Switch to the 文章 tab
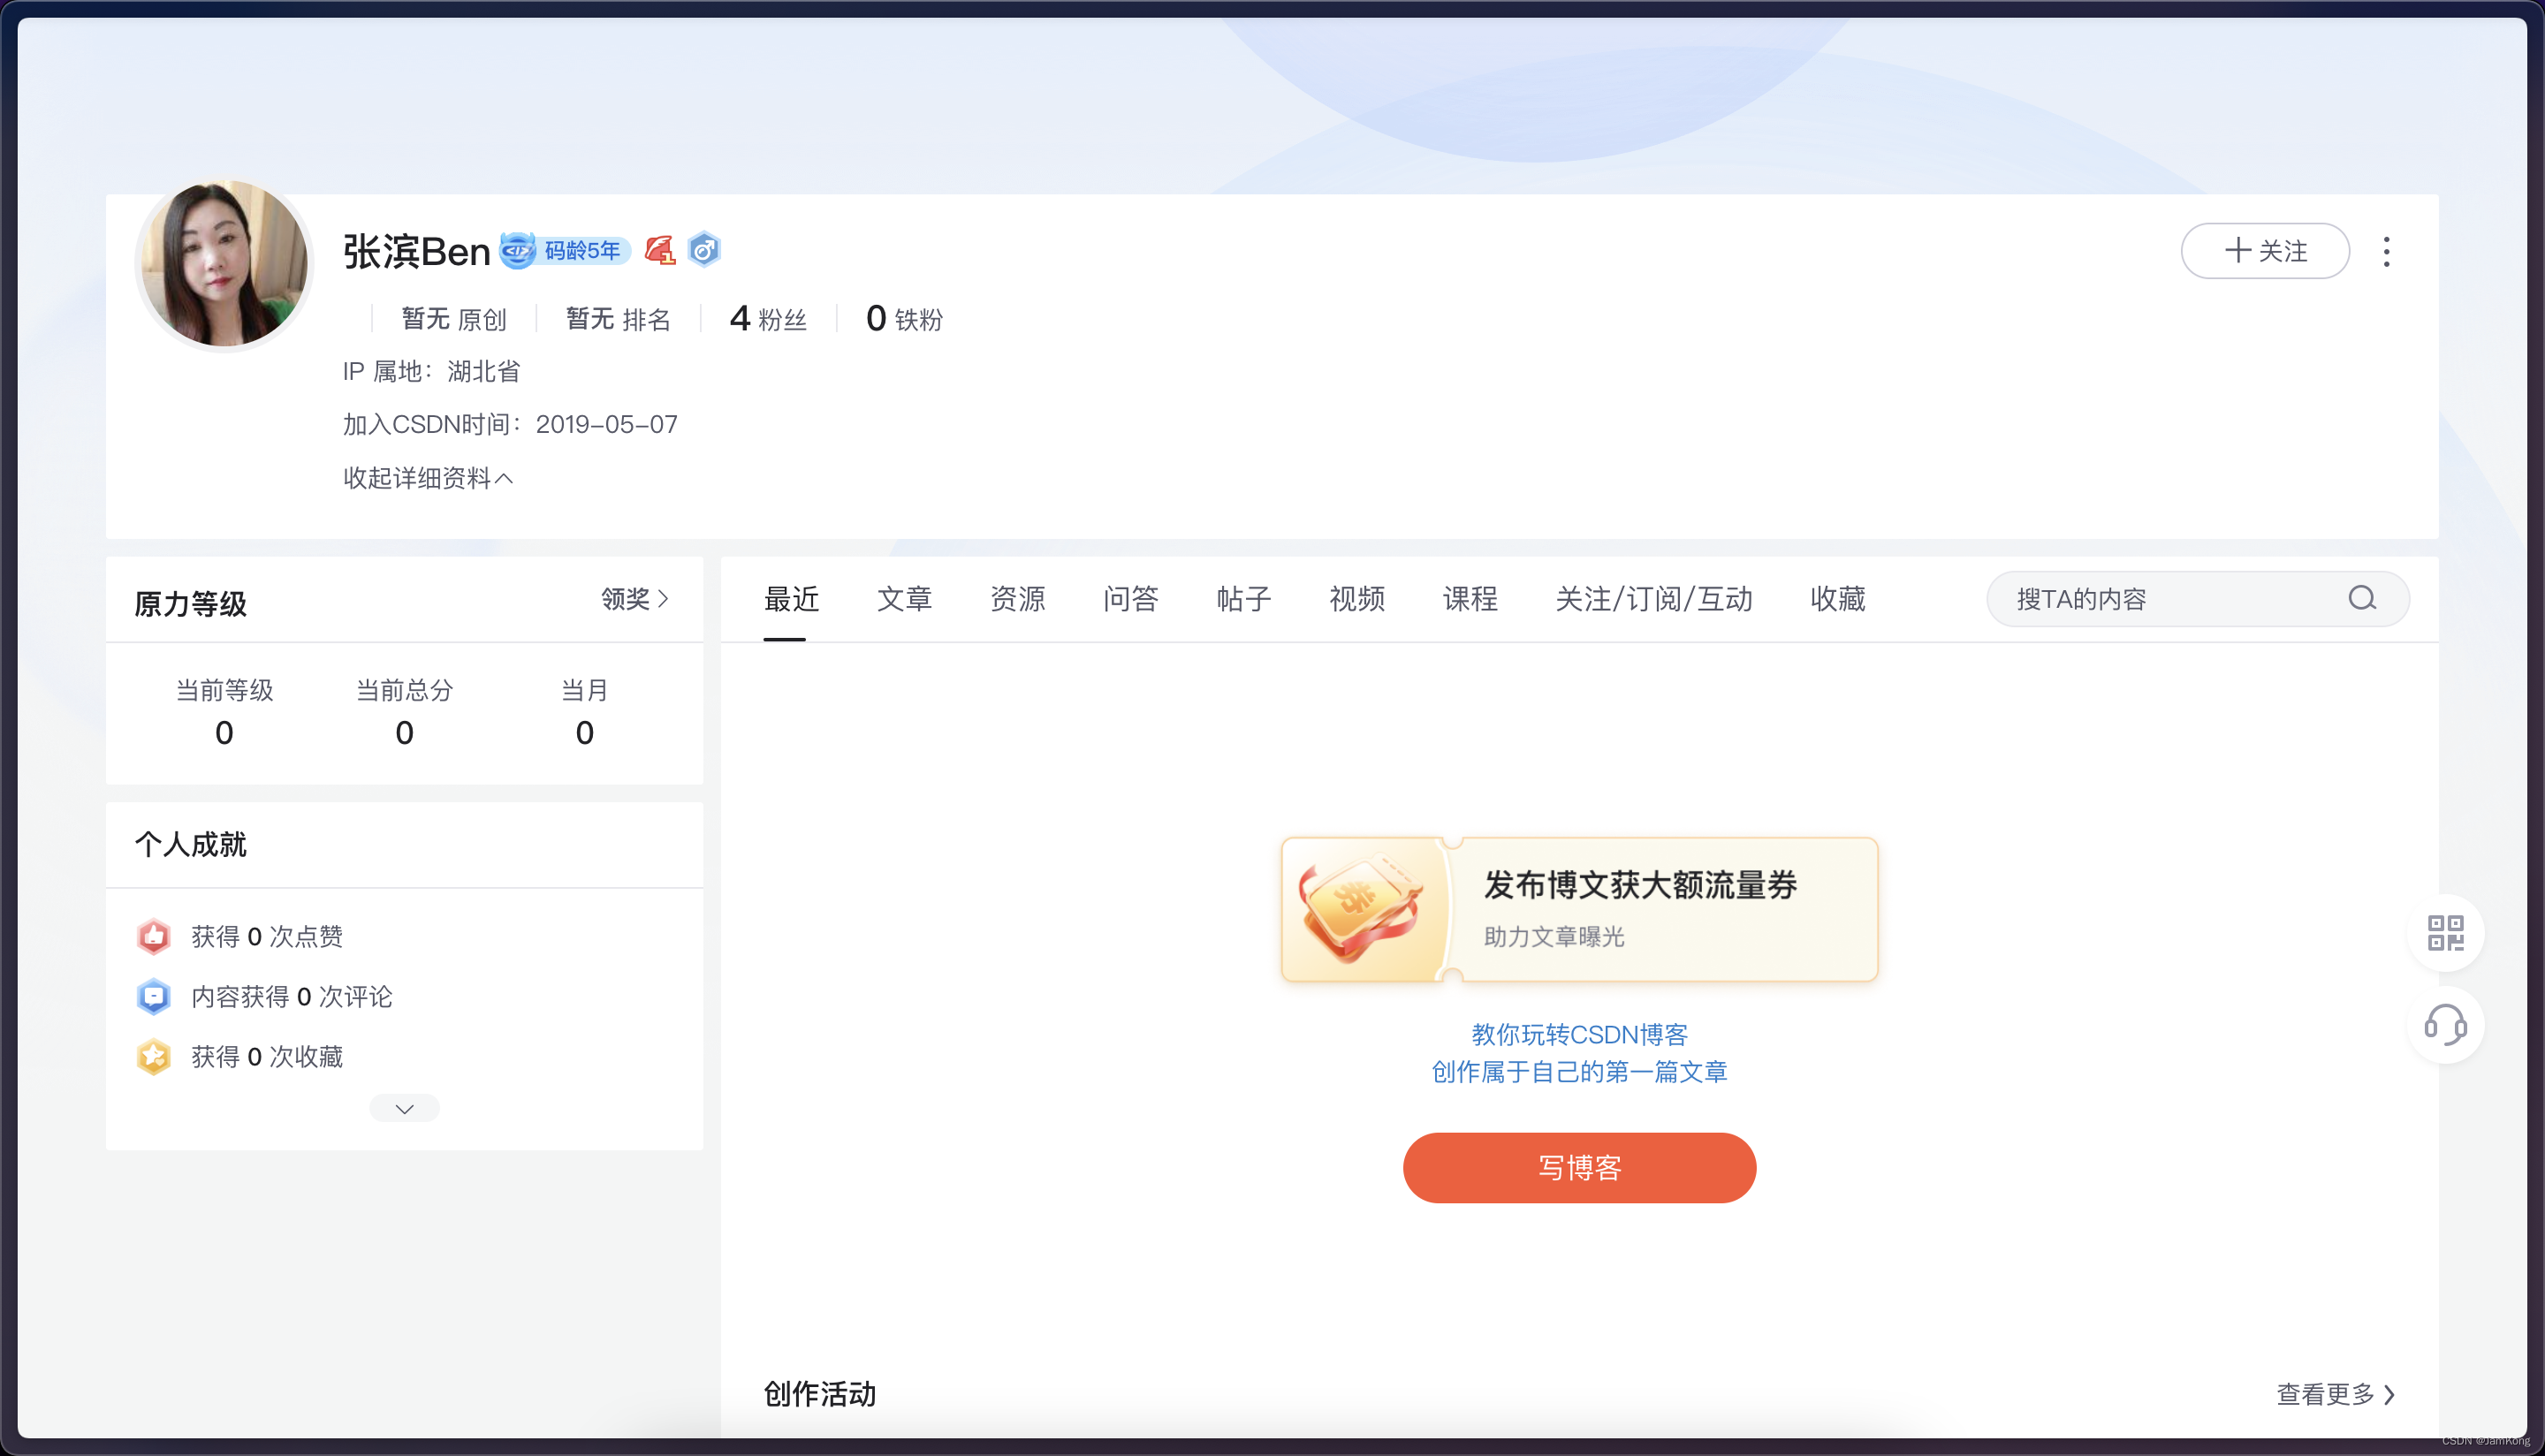Screen dimensions: 2545x1456 pyautogui.click(x=904, y=598)
